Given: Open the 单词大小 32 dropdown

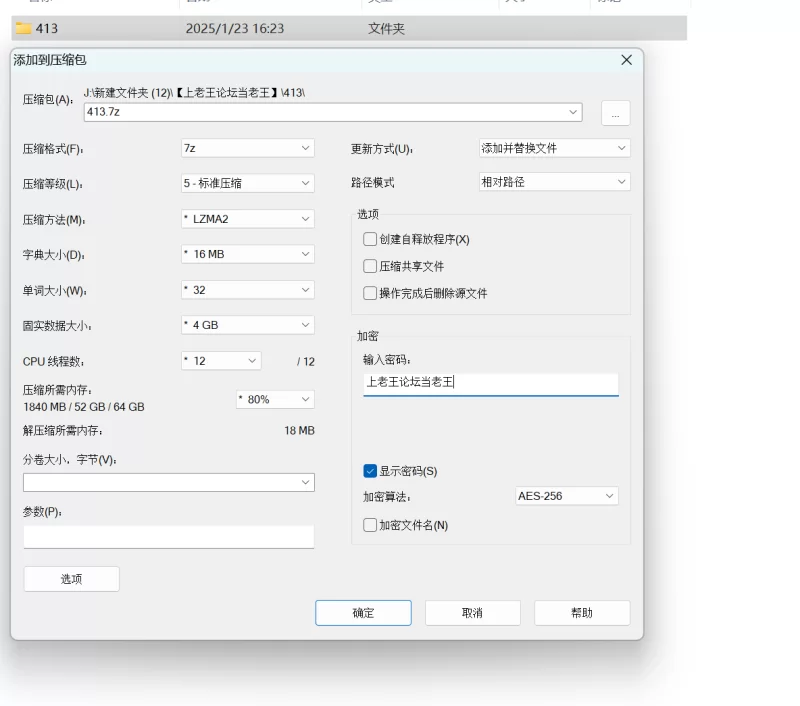Looking at the screenshot, I should coord(248,290).
